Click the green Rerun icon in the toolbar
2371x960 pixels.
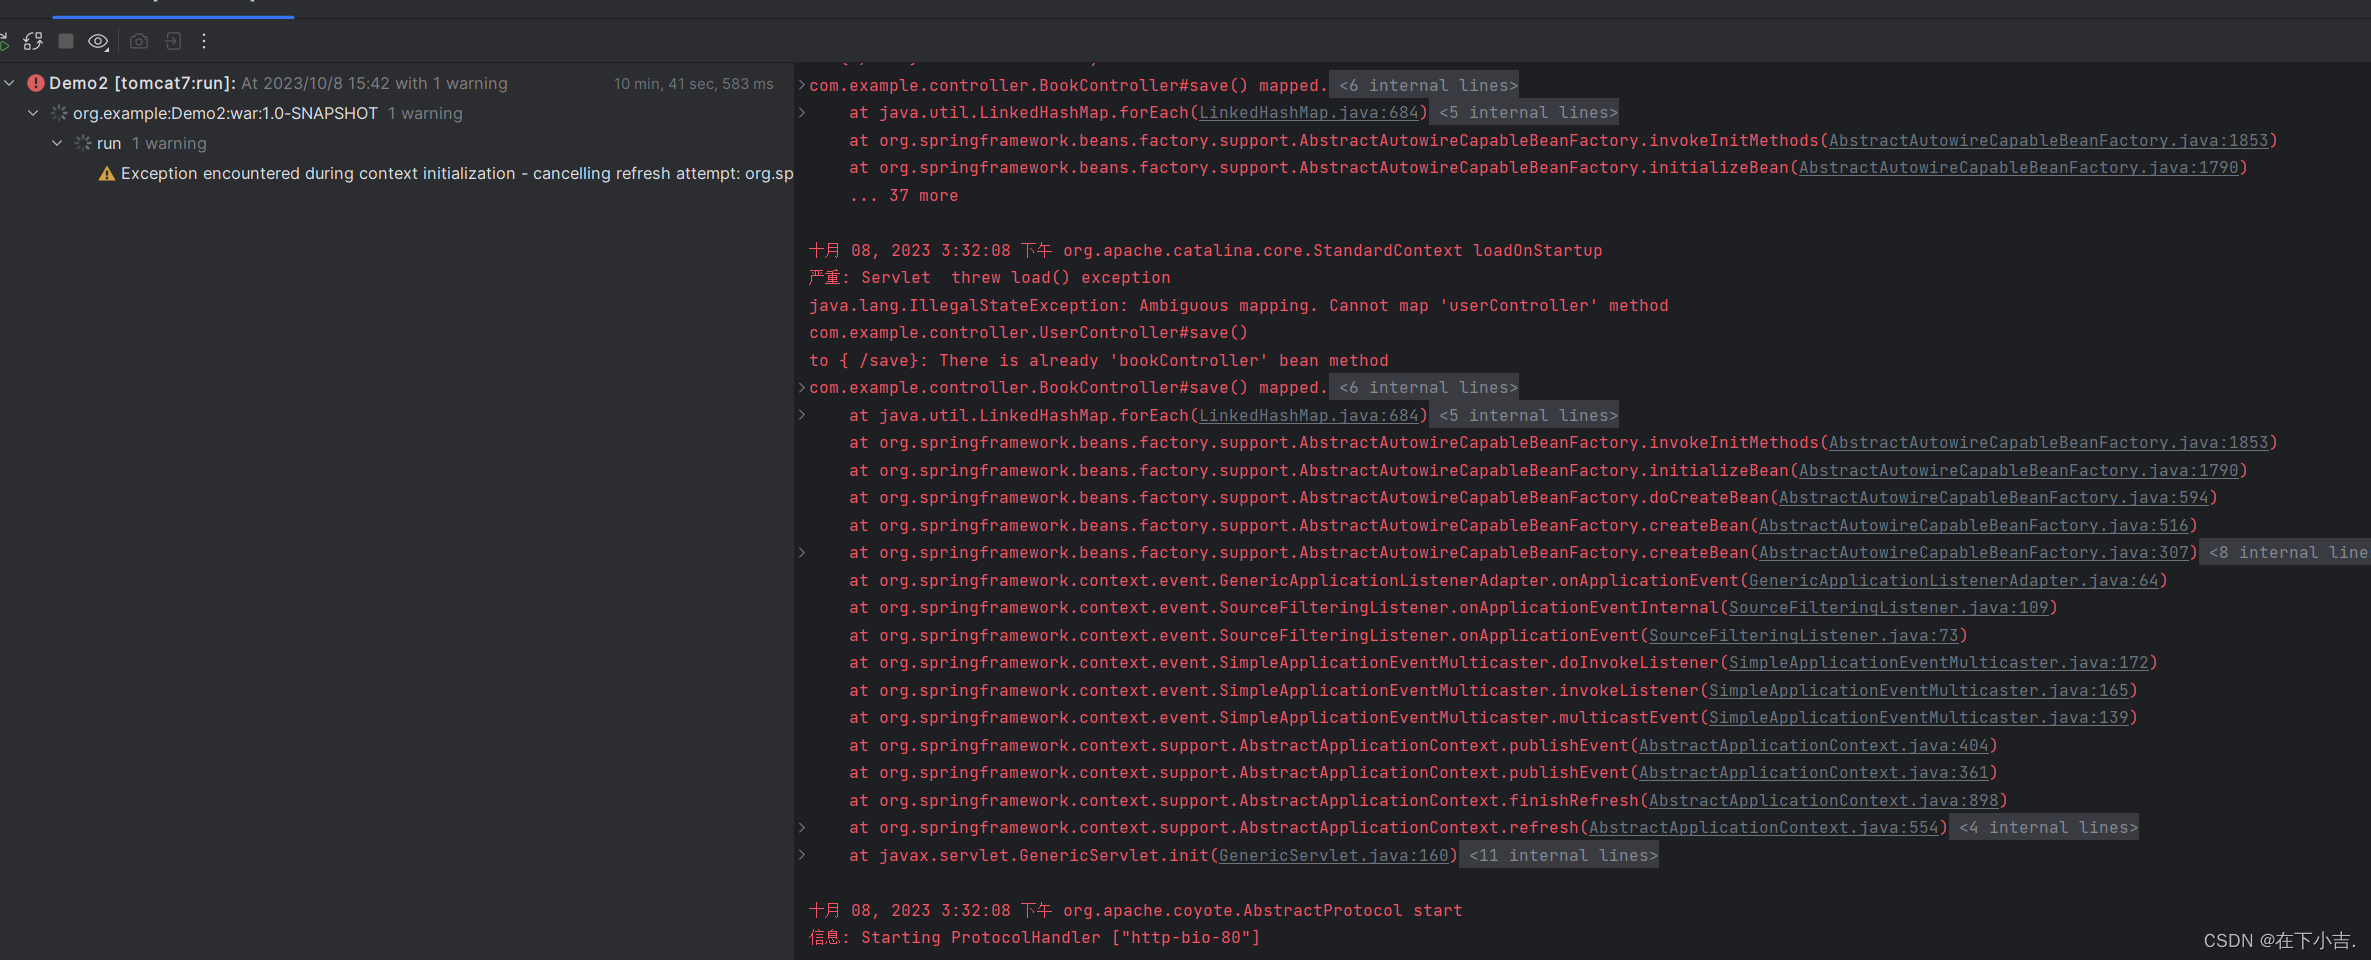click(3, 41)
